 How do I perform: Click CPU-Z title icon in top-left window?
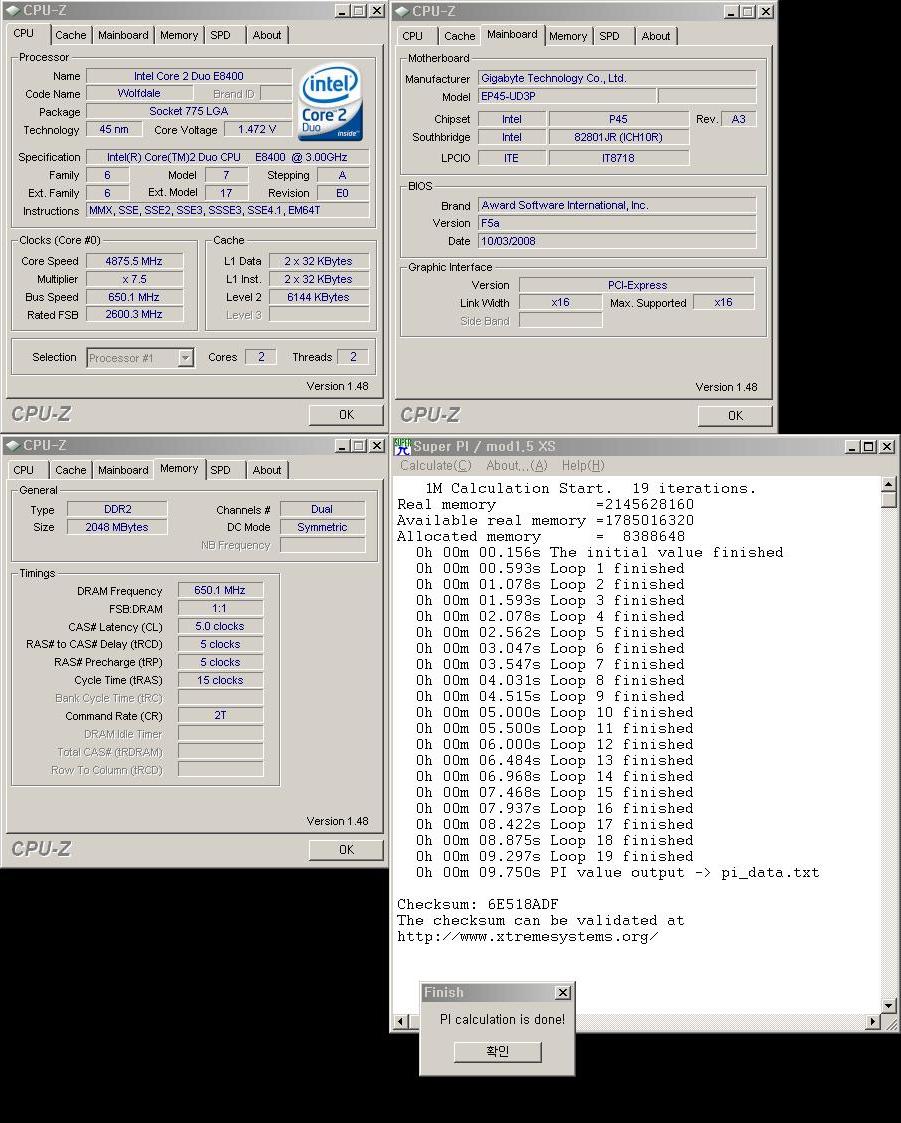12,11
